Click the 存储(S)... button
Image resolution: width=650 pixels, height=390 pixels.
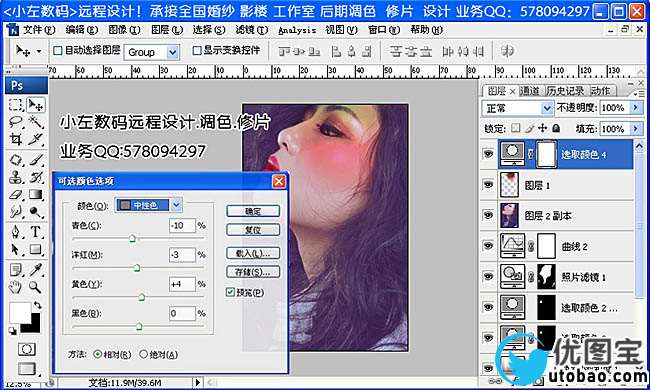pos(253,272)
